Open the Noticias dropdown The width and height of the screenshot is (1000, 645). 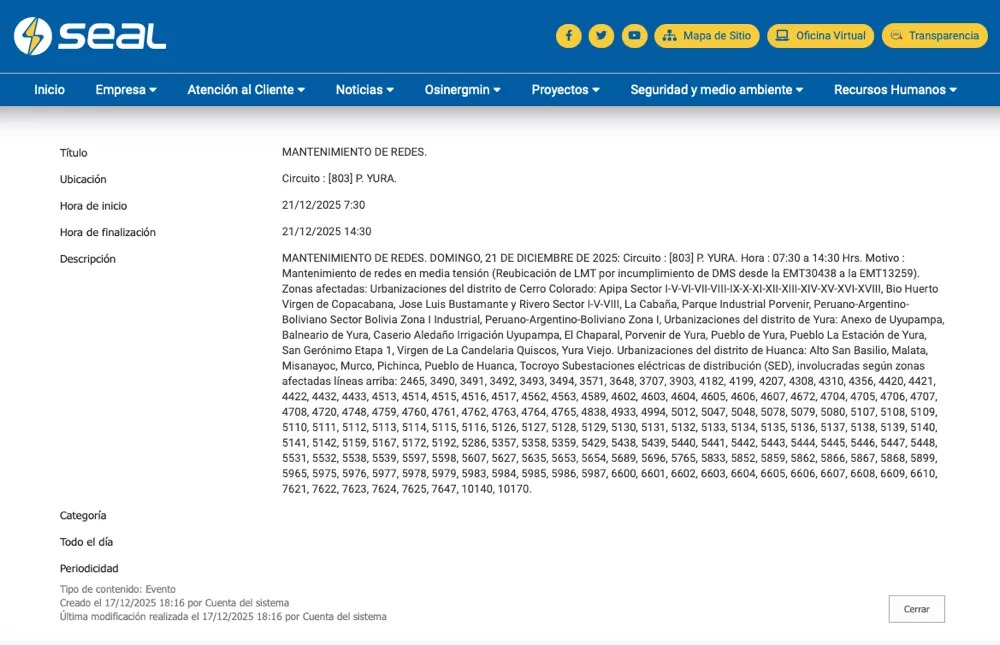click(364, 90)
